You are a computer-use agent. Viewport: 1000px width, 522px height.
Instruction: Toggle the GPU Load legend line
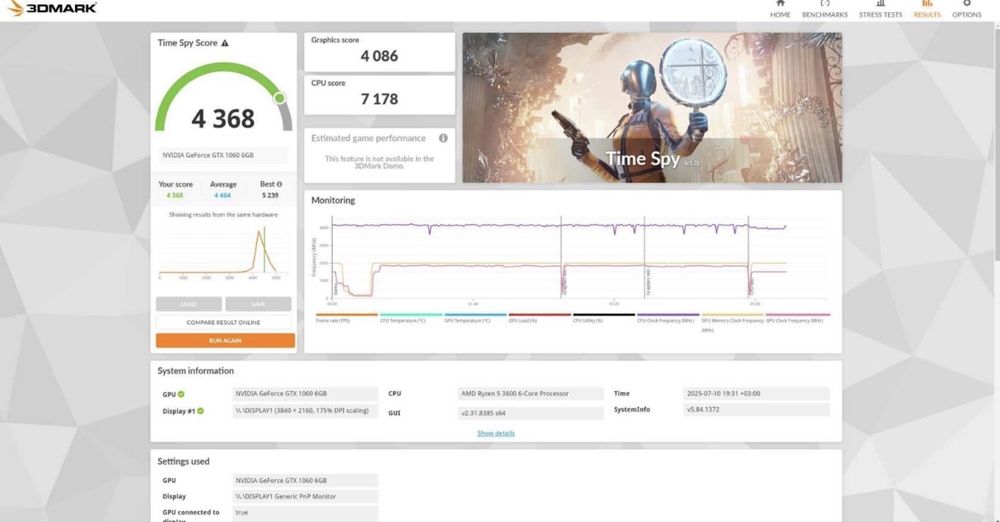pos(540,315)
